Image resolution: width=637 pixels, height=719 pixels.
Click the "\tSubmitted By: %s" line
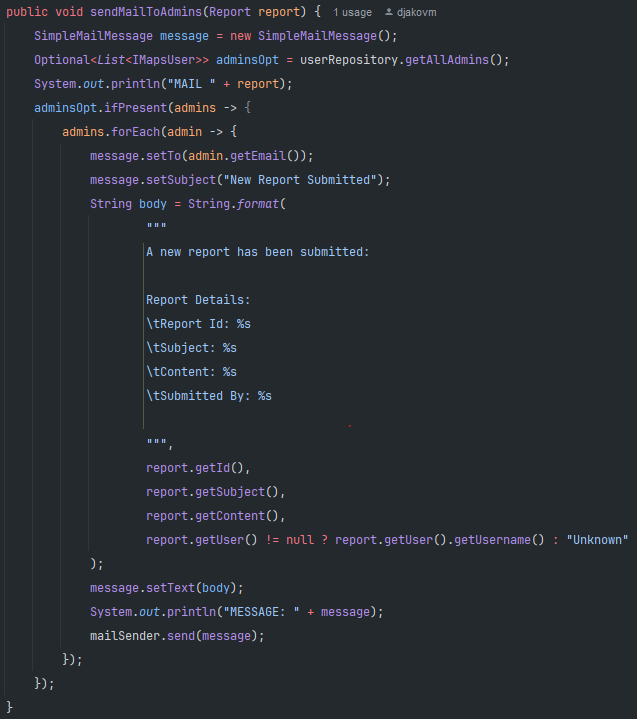209,396
